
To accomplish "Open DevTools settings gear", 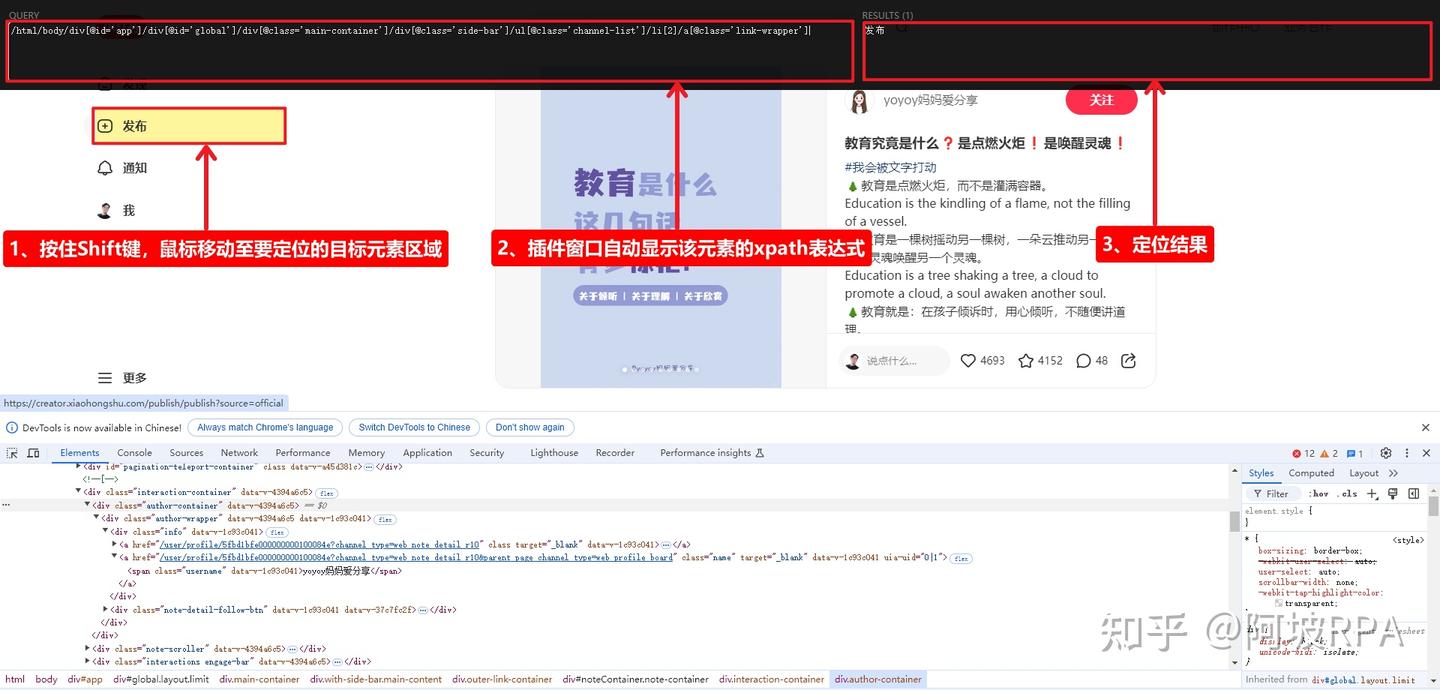I will tap(1386, 453).
